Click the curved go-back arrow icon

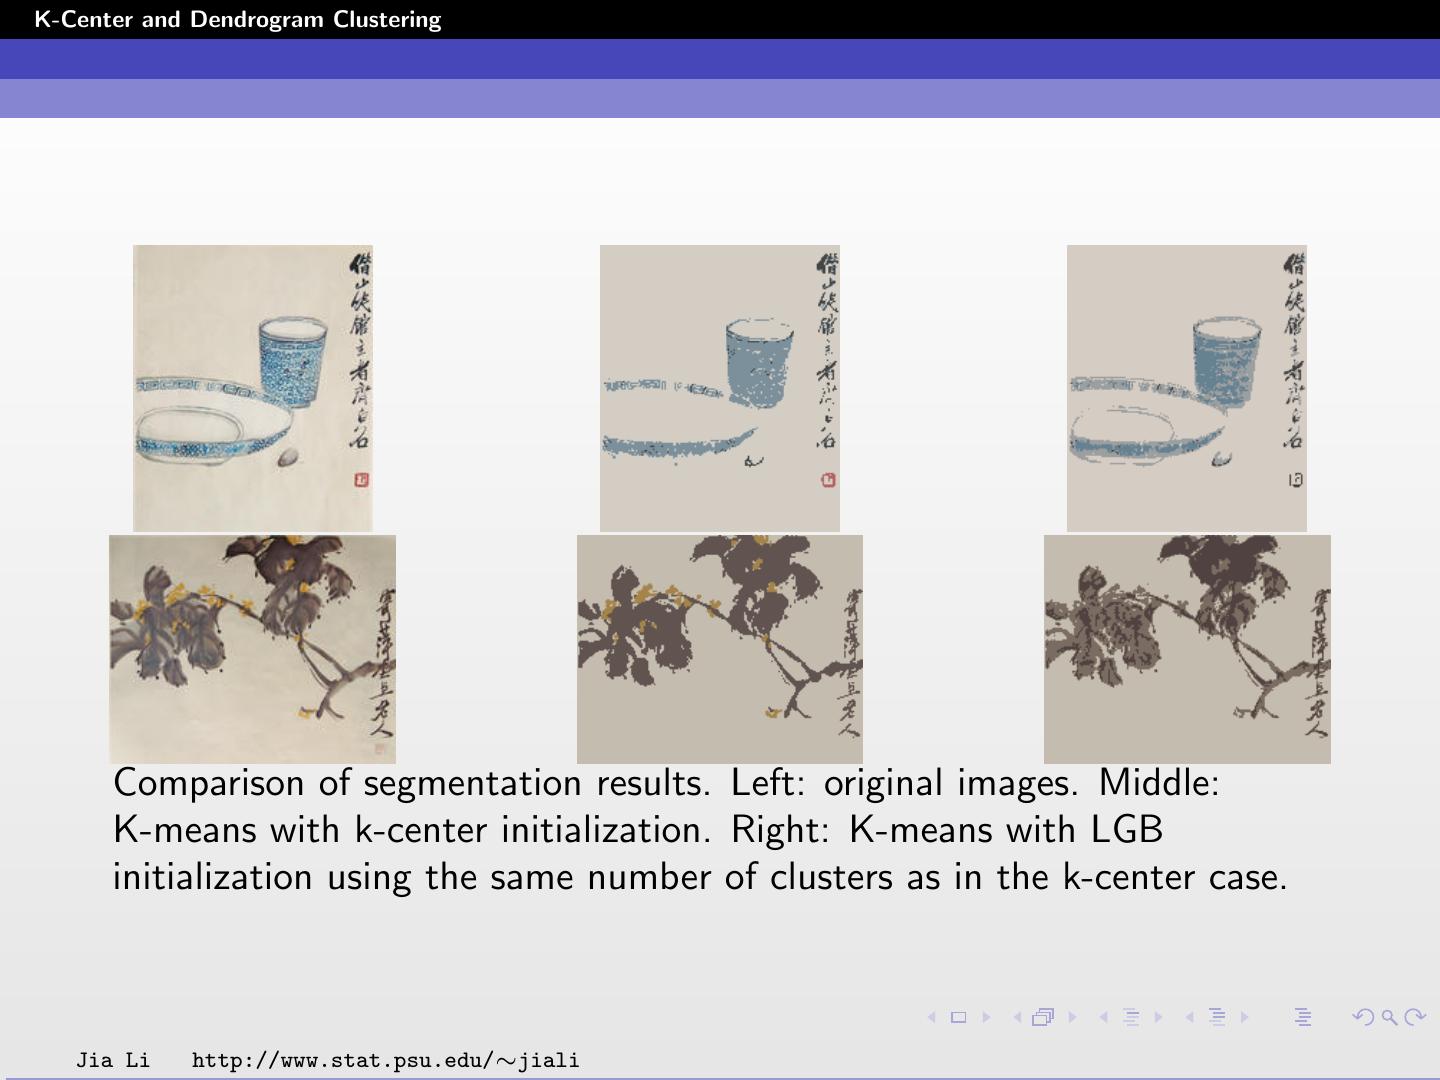point(1362,1018)
